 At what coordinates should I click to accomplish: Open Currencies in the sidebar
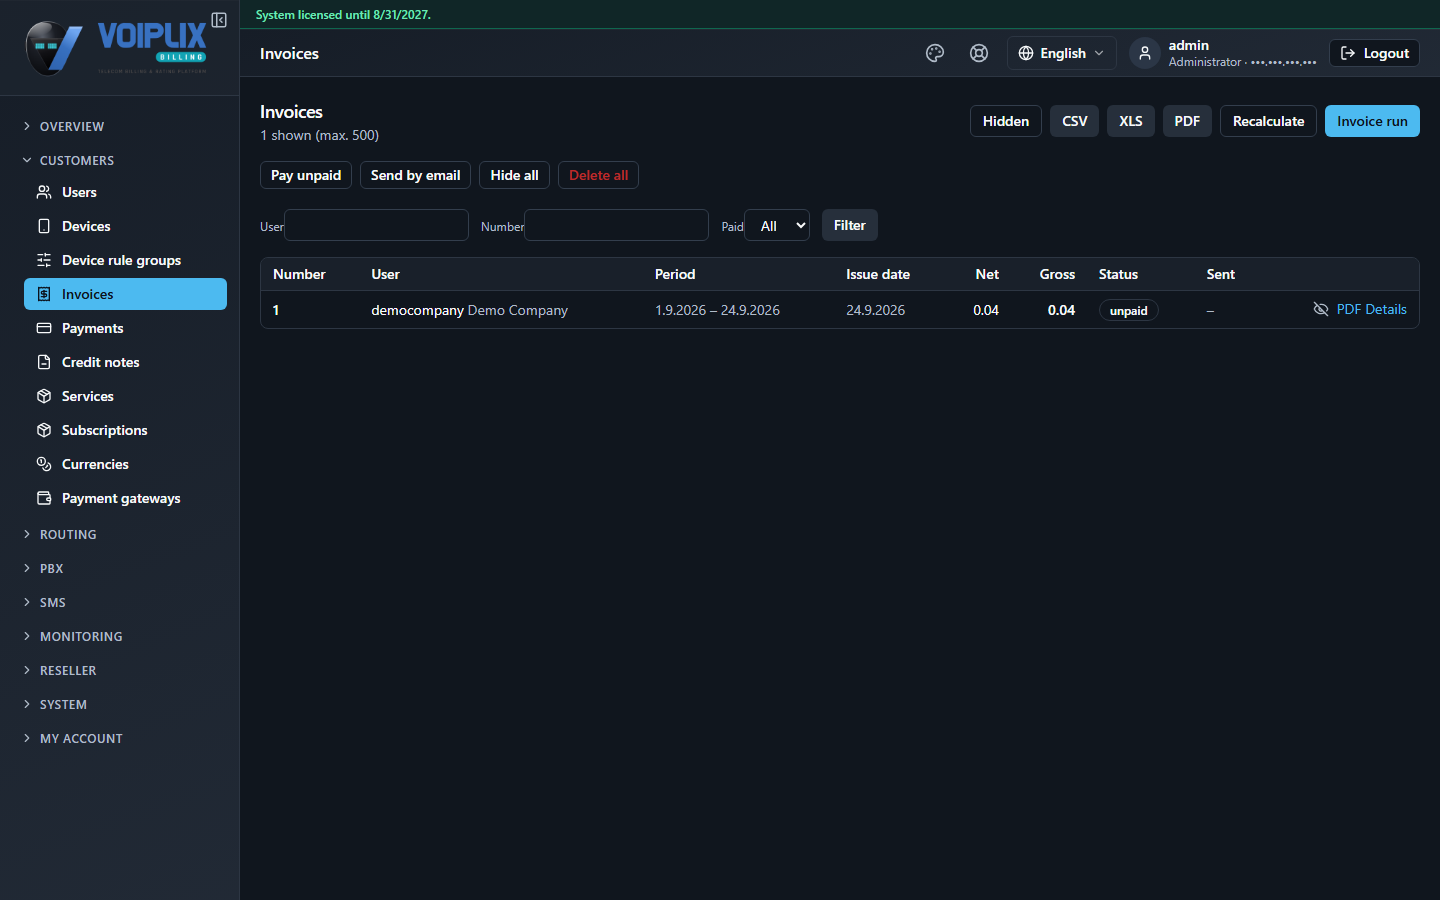pos(125,464)
